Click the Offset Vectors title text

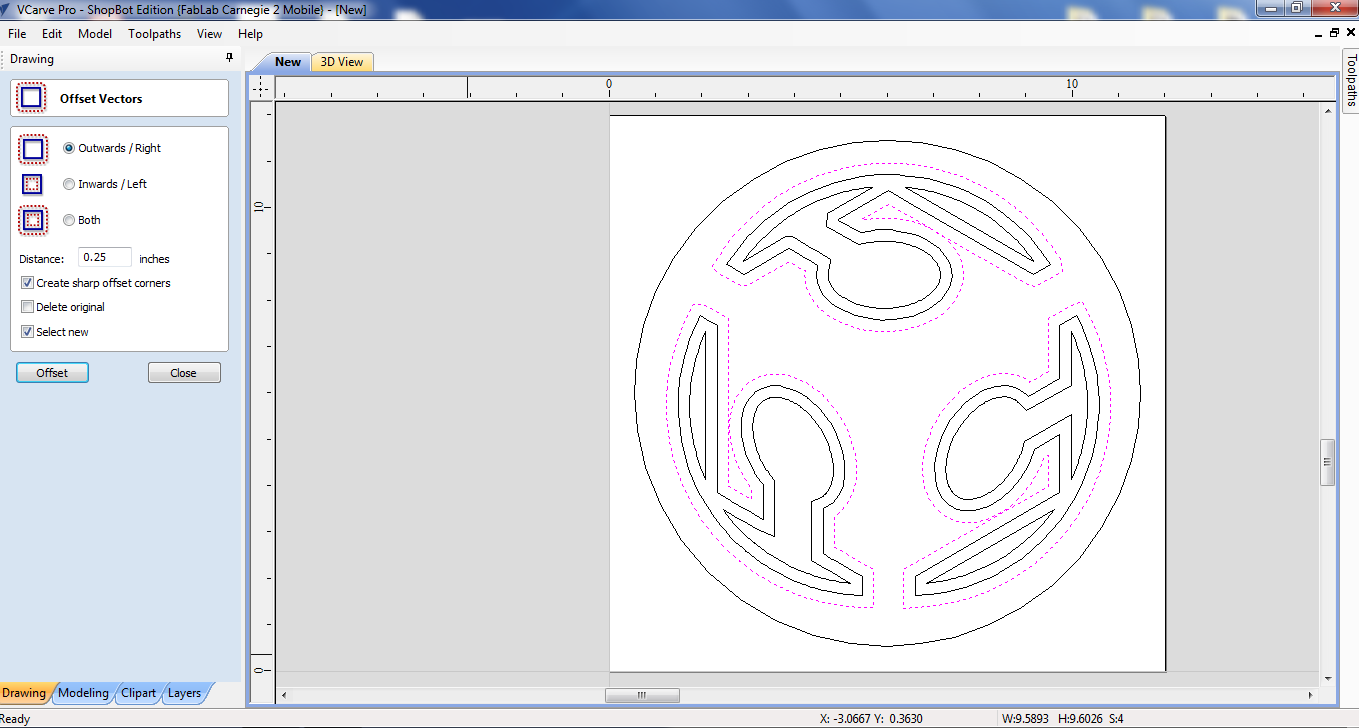(x=101, y=99)
